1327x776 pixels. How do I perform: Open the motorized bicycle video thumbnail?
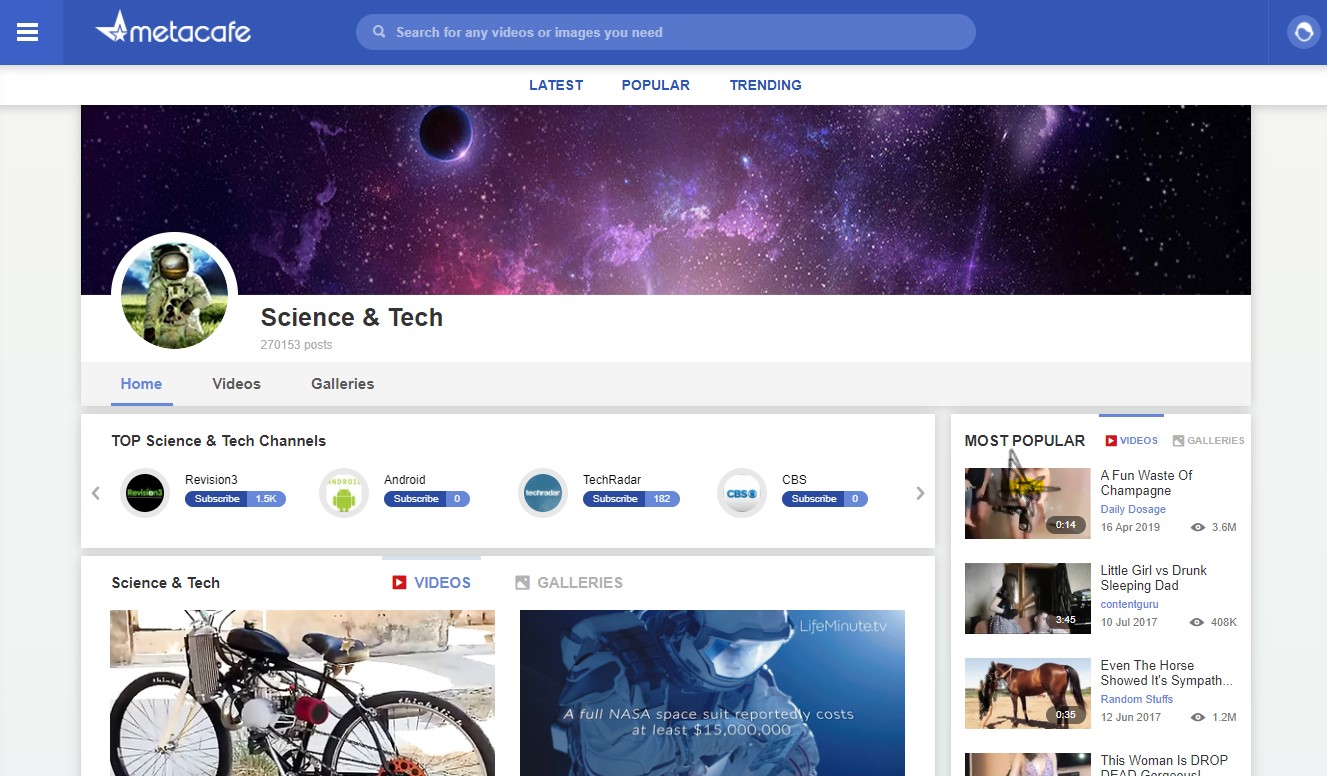[302, 693]
